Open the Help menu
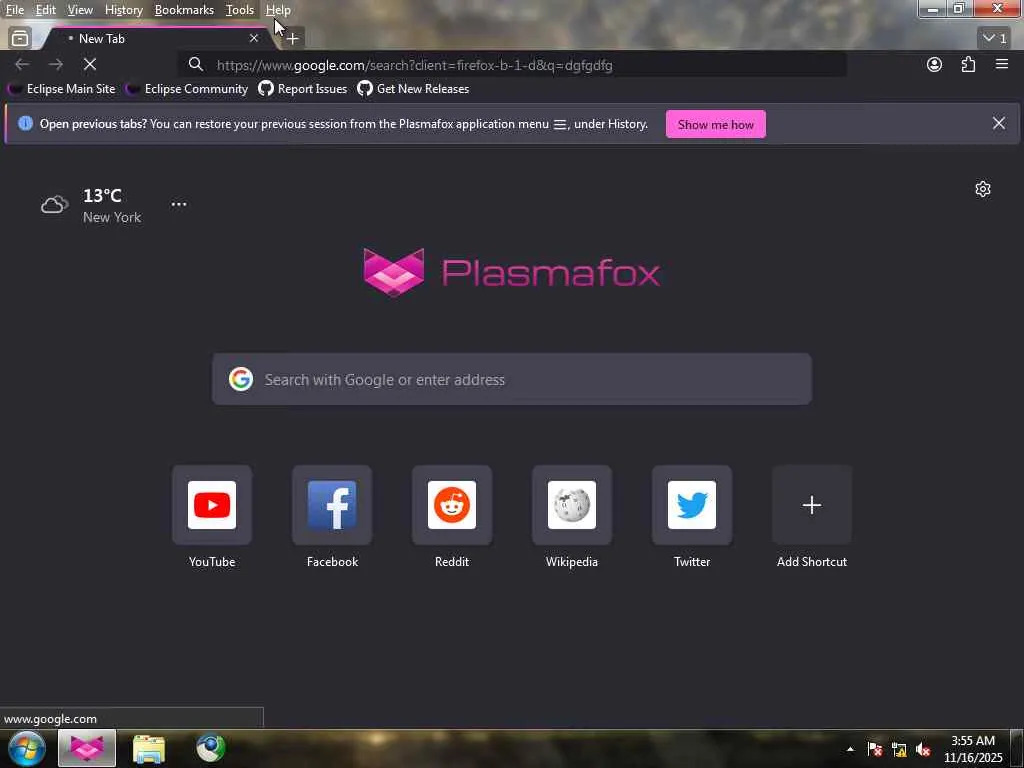 (x=278, y=10)
